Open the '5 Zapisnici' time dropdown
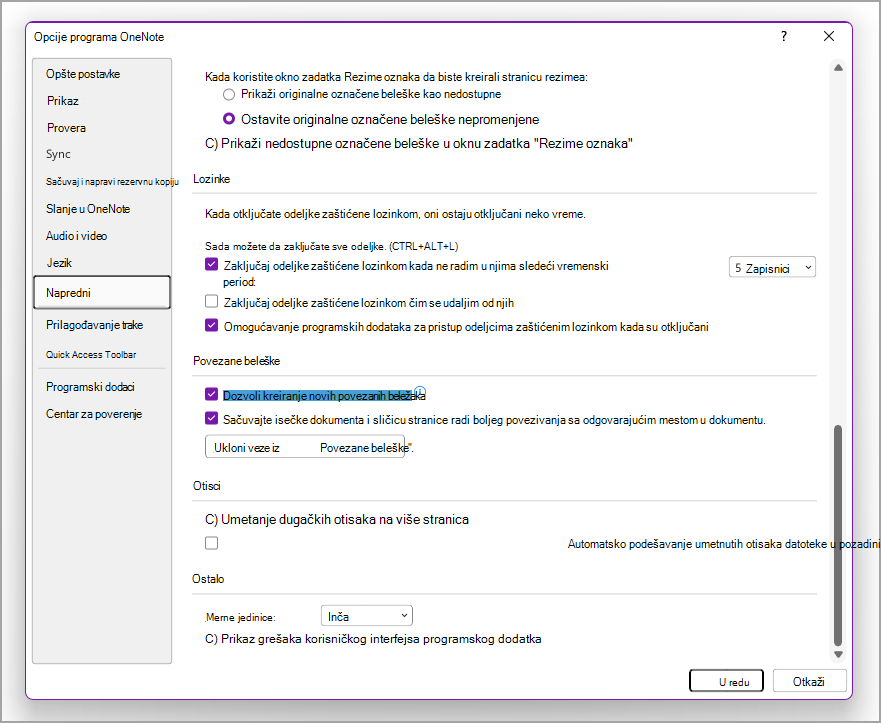The height and width of the screenshot is (723, 881). click(x=772, y=268)
